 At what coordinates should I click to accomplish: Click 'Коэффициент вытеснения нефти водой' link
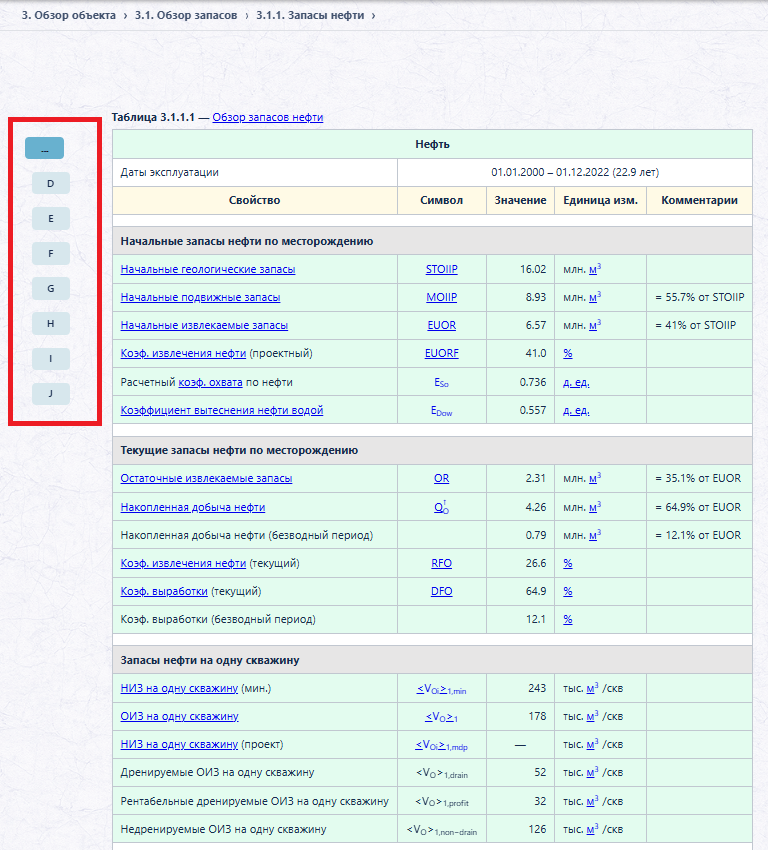(x=222, y=410)
